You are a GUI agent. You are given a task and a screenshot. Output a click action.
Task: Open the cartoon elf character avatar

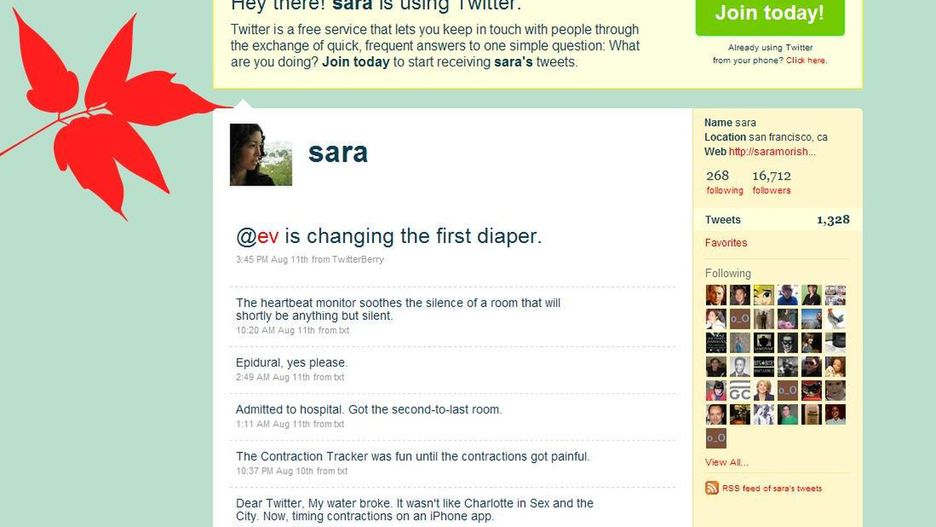coord(763,295)
